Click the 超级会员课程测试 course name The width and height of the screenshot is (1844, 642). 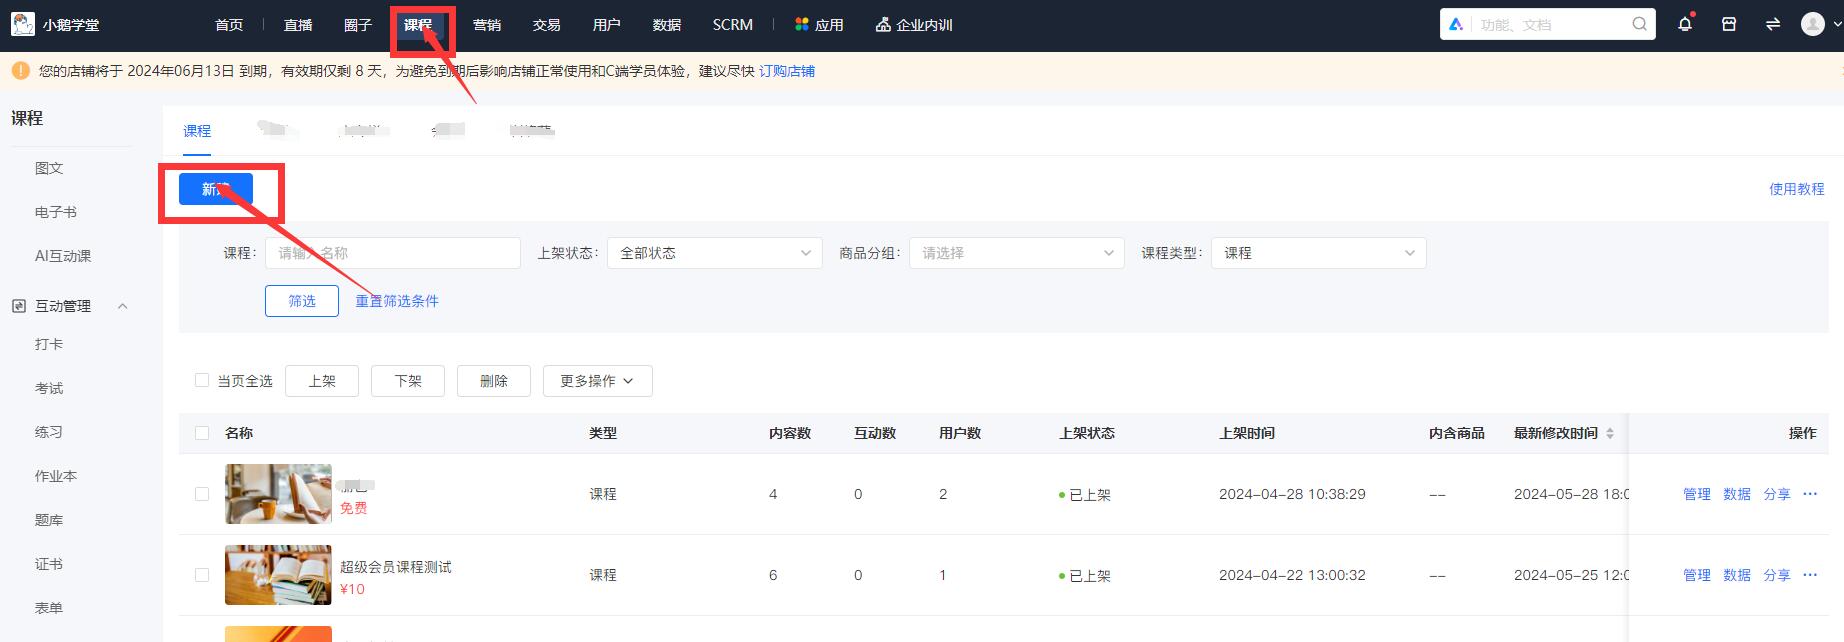pos(396,567)
